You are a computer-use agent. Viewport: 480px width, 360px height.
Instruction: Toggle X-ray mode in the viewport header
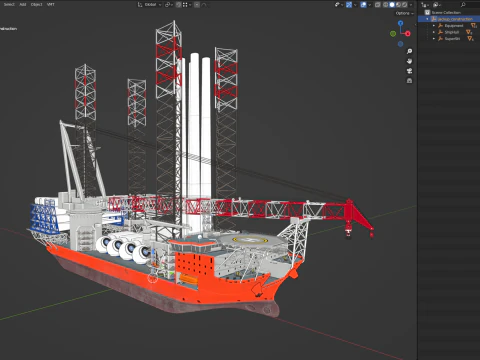[x=378, y=5]
